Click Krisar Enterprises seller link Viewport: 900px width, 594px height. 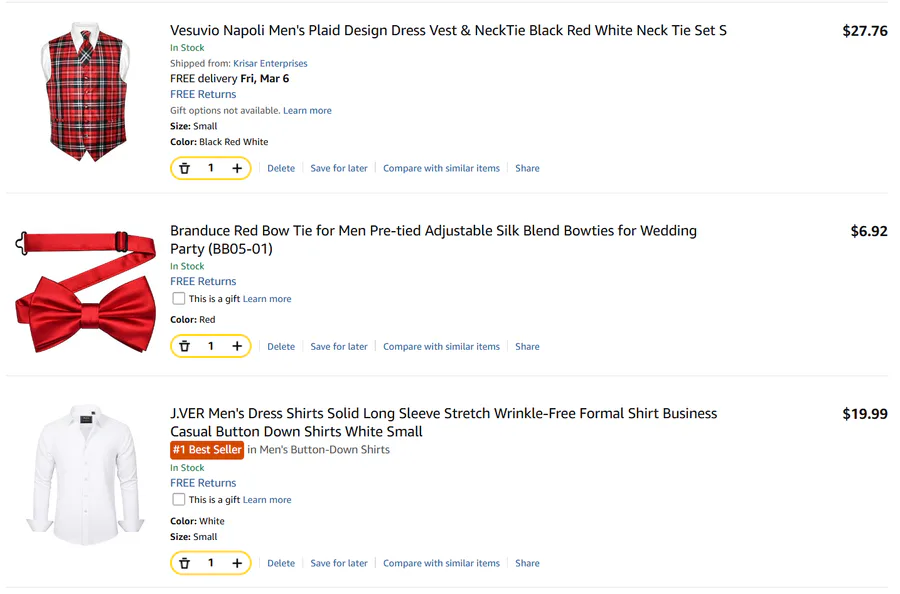pos(270,63)
